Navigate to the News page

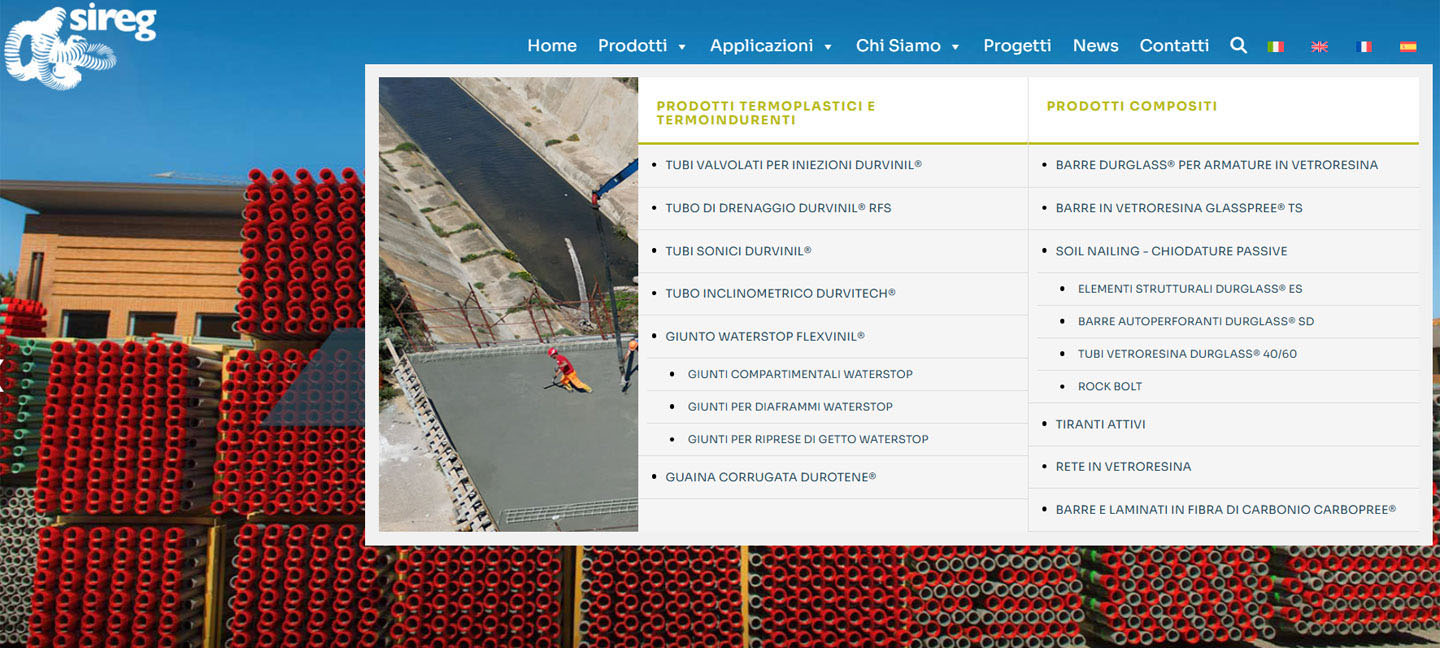pos(1095,46)
